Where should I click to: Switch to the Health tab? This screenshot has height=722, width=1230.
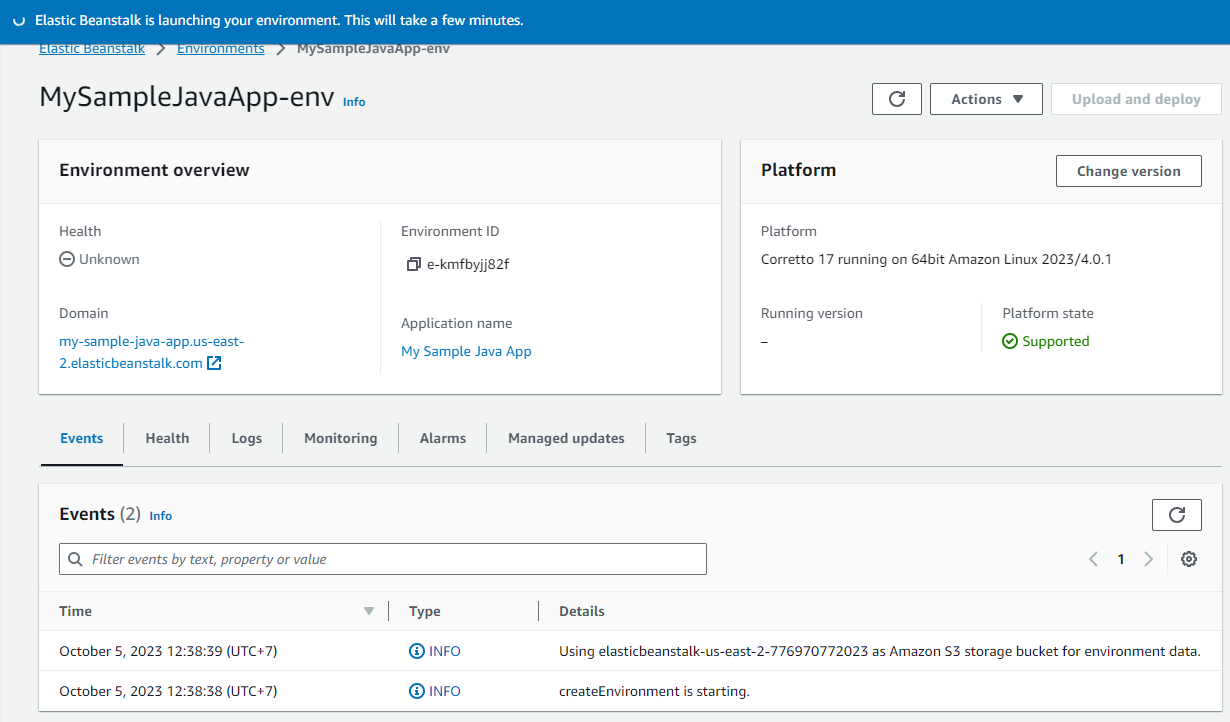coord(167,438)
